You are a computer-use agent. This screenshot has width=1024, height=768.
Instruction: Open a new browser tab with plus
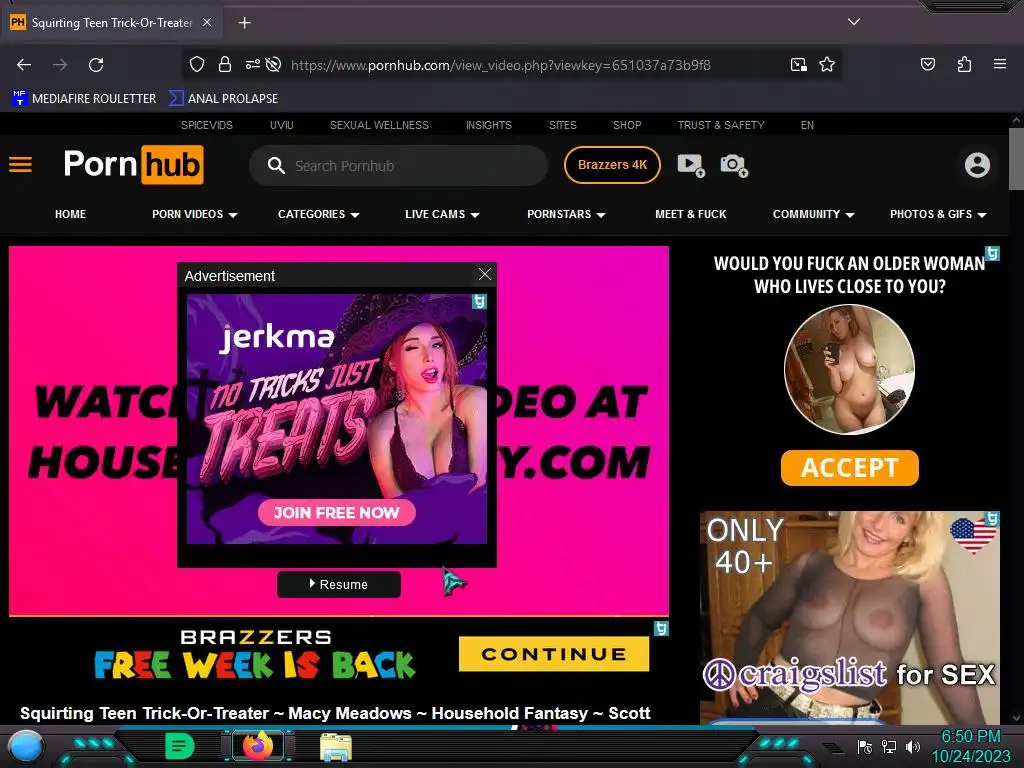click(x=244, y=23)
